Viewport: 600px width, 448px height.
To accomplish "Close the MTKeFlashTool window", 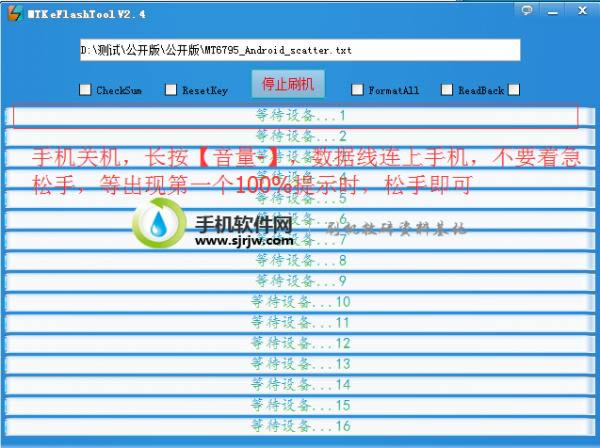I will tap(582, 9).
